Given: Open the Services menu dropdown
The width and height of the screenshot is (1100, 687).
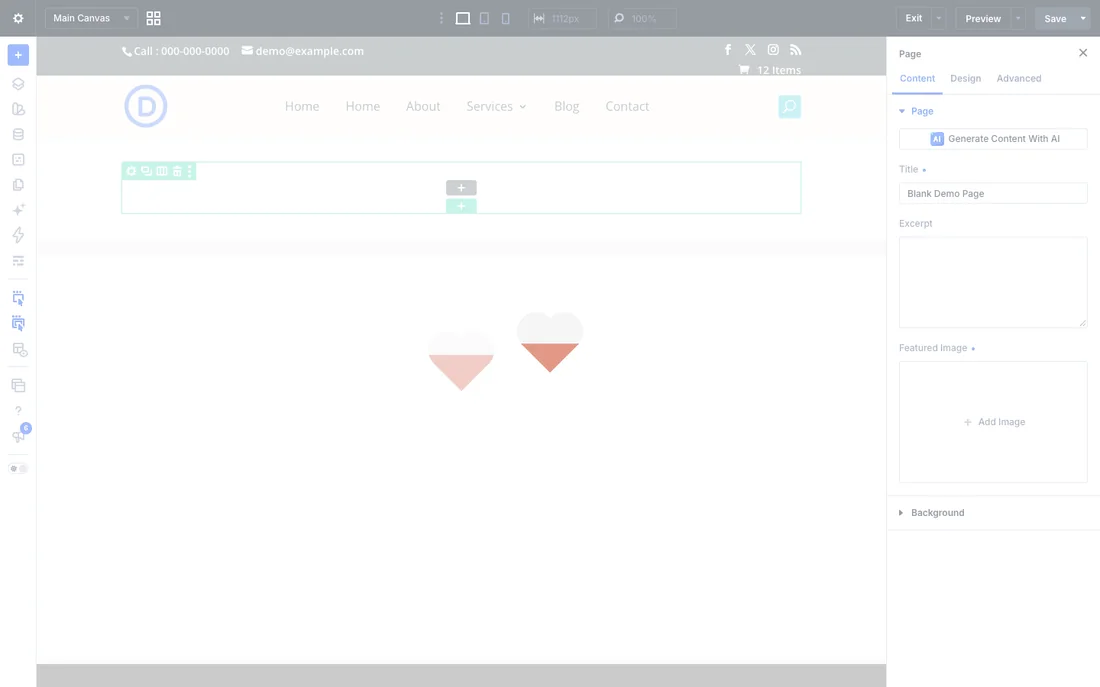Looking at the screenshot, I should coord(496,106).
